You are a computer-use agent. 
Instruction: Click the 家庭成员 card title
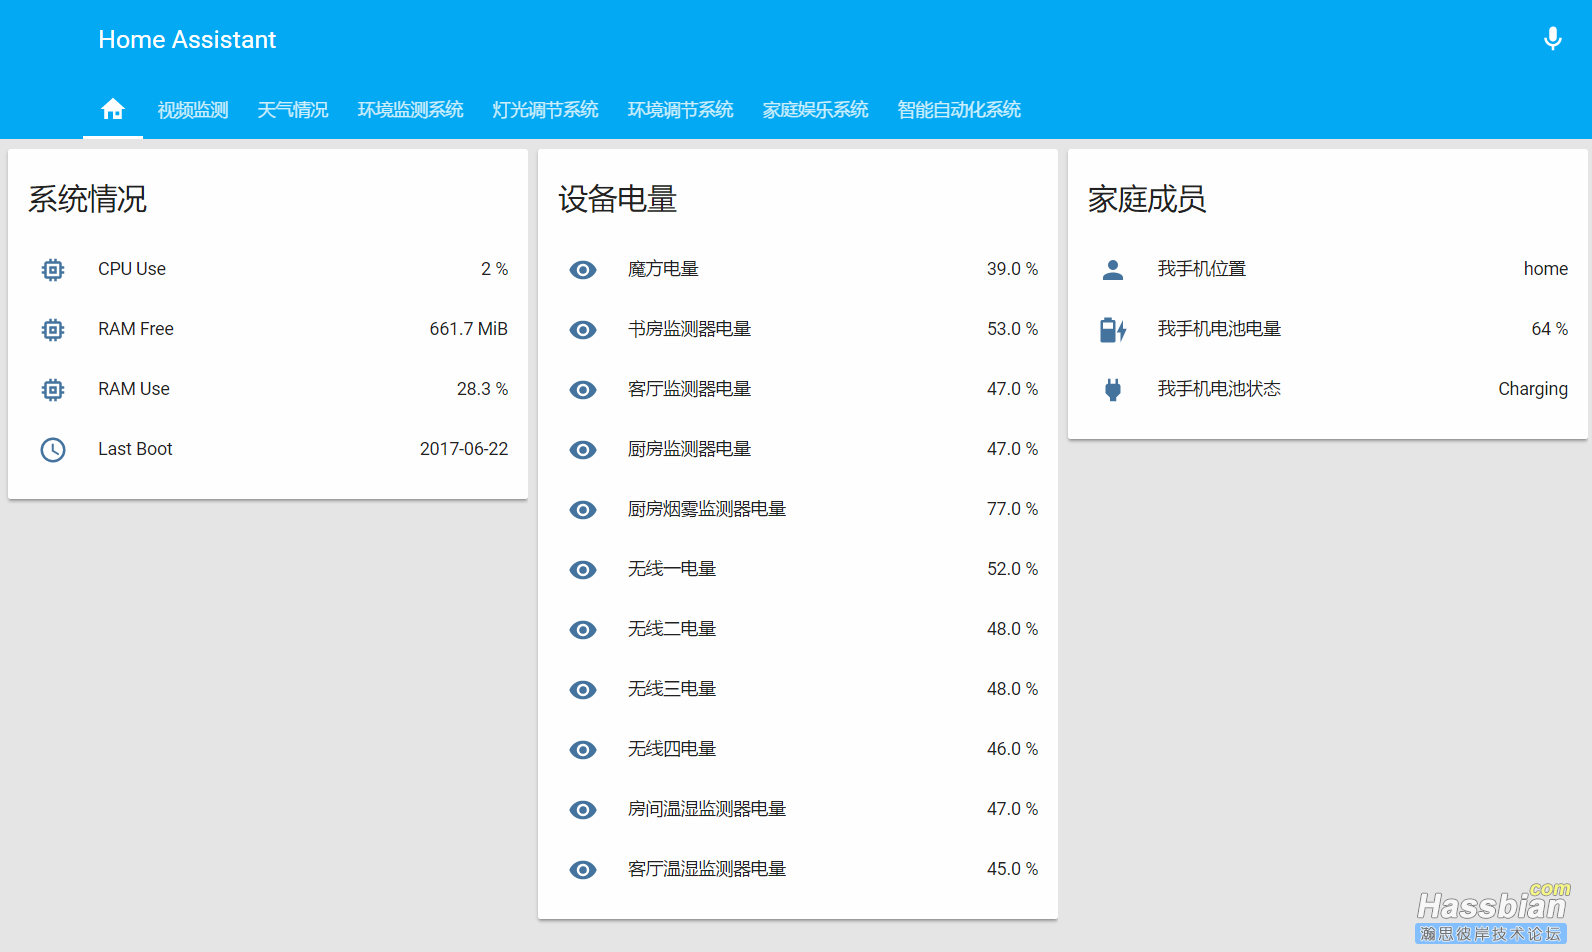(x=1147, y=199)
